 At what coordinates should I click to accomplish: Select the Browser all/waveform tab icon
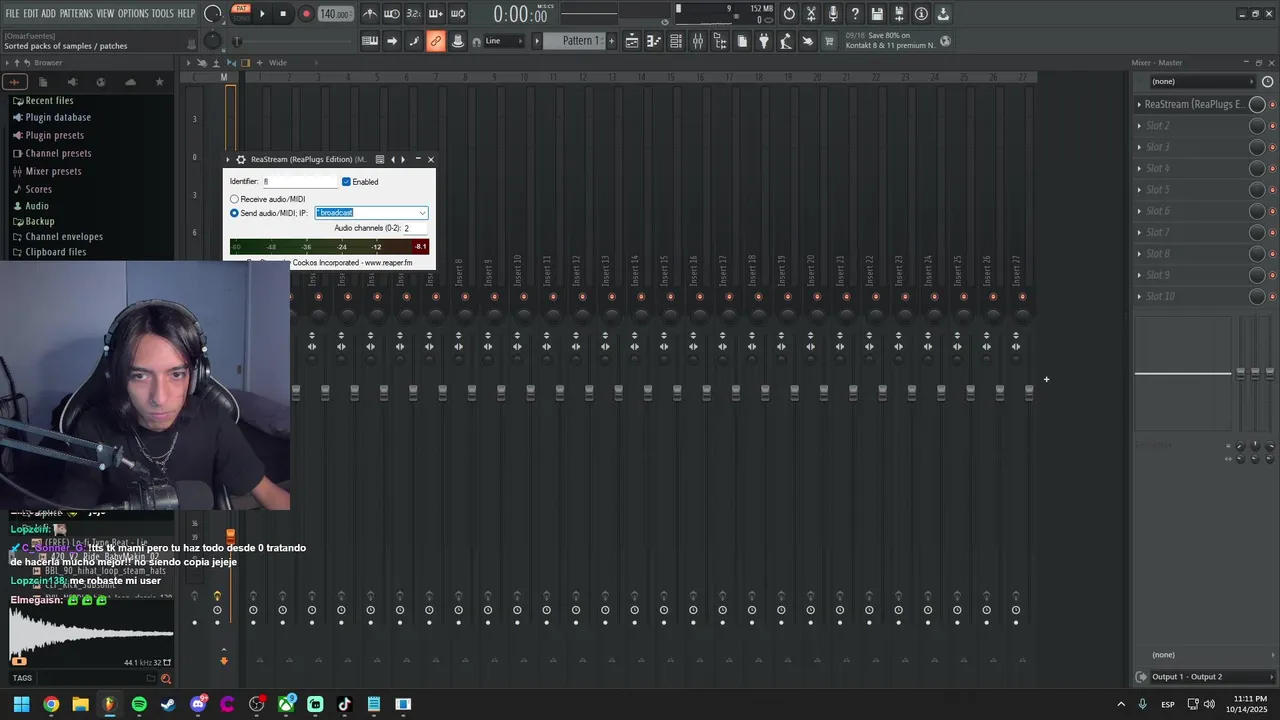tap(14, 82)
